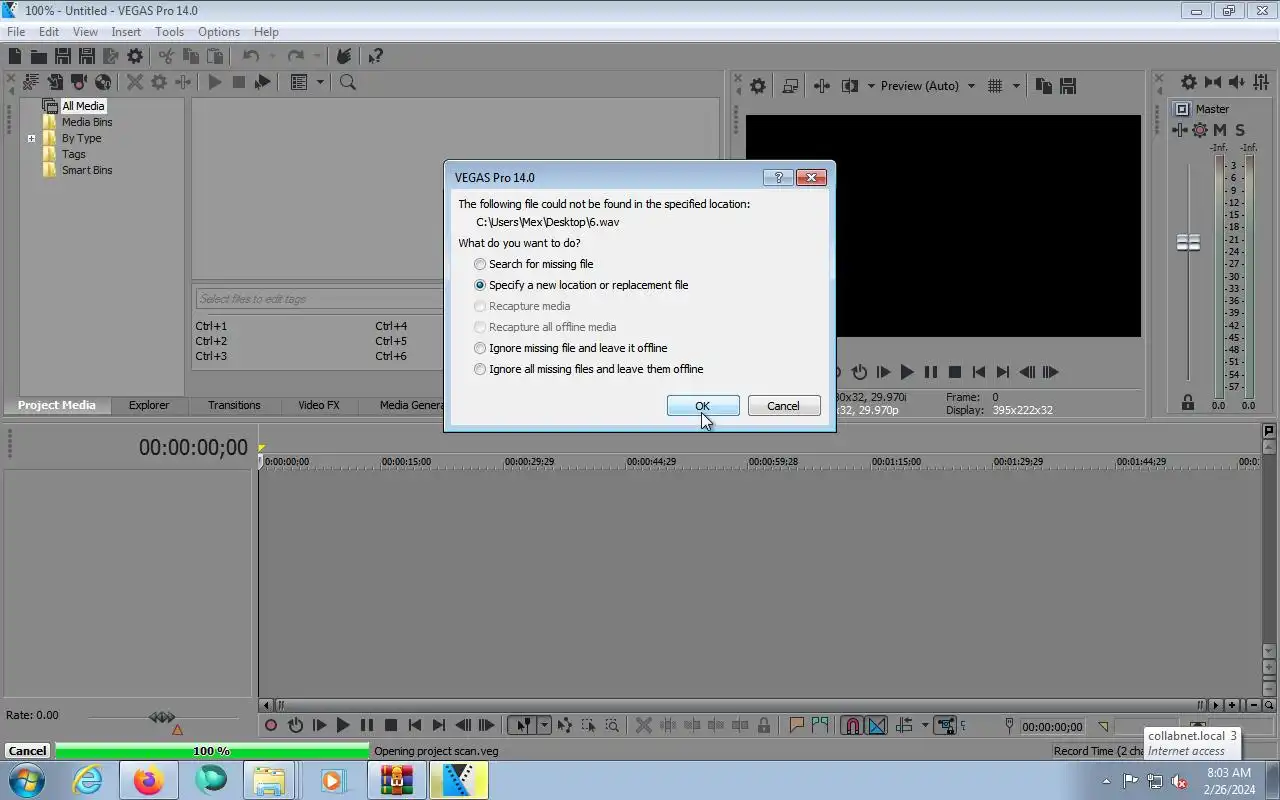Switch to the Transitions tab
The height and width of the screenshot is (800, 1280).
coord(234,405)
